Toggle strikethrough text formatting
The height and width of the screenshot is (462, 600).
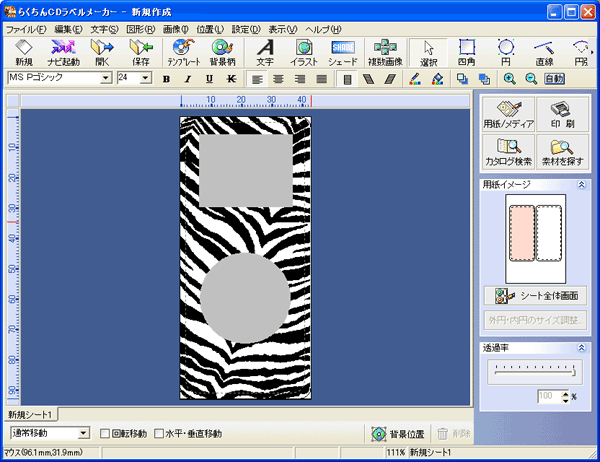click(x=231, y=79)
